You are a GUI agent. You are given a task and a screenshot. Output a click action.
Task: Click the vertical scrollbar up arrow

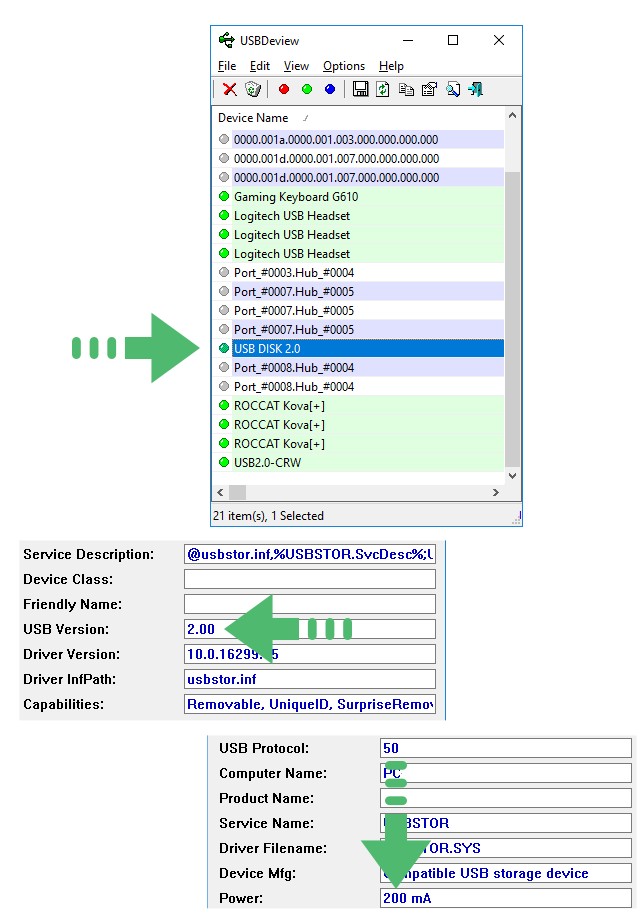click(x=512, y=115)
